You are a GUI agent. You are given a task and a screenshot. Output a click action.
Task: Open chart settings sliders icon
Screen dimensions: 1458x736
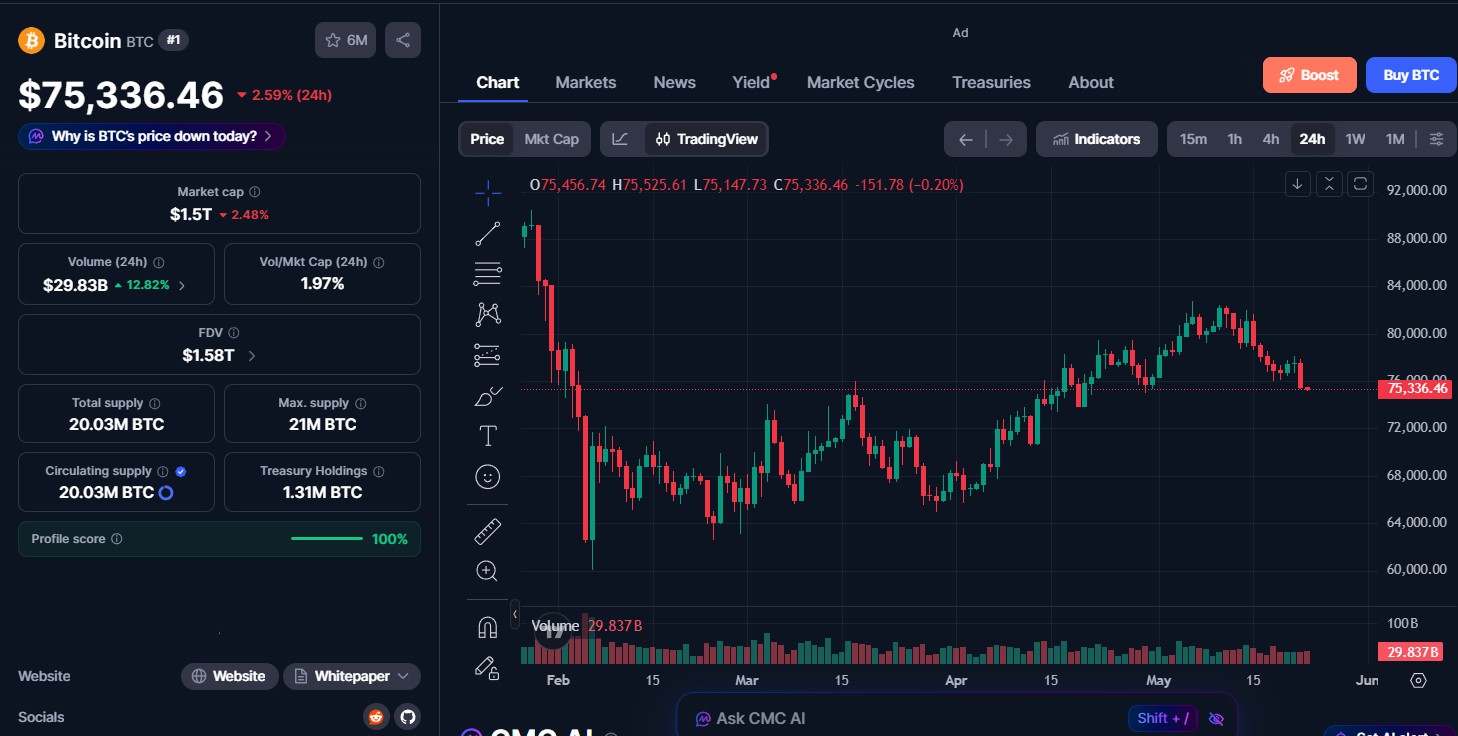coord(1436,139)
